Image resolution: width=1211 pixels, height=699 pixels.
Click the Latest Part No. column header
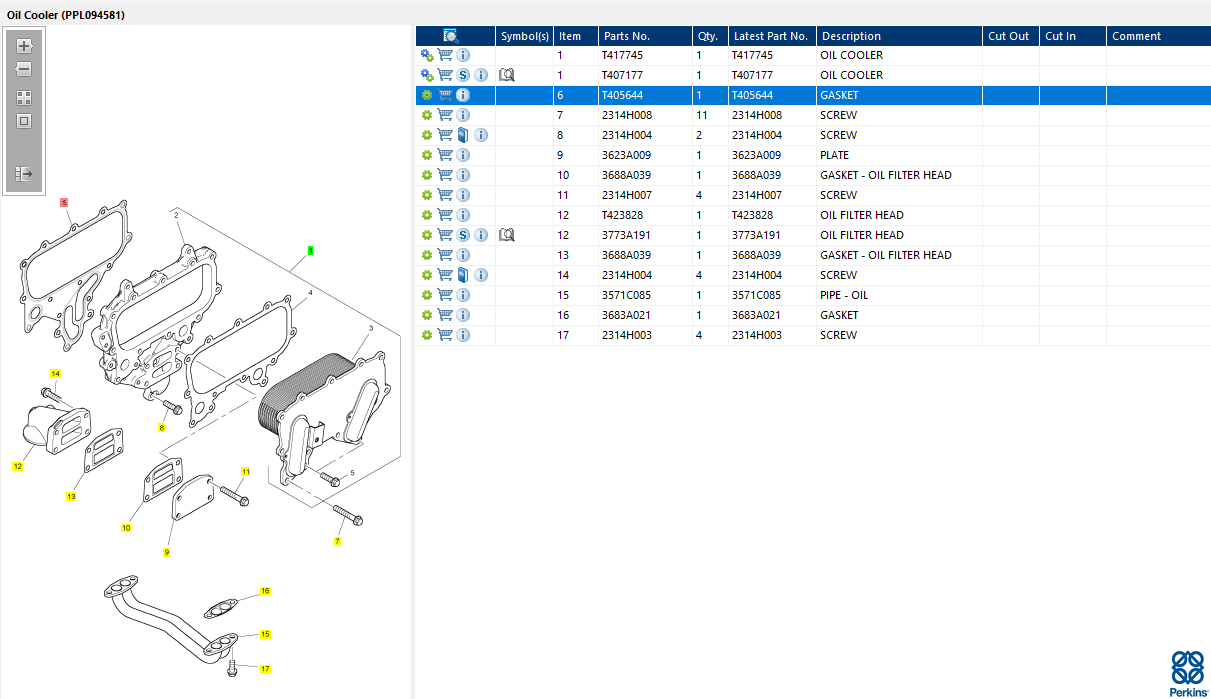click(770, 36)
